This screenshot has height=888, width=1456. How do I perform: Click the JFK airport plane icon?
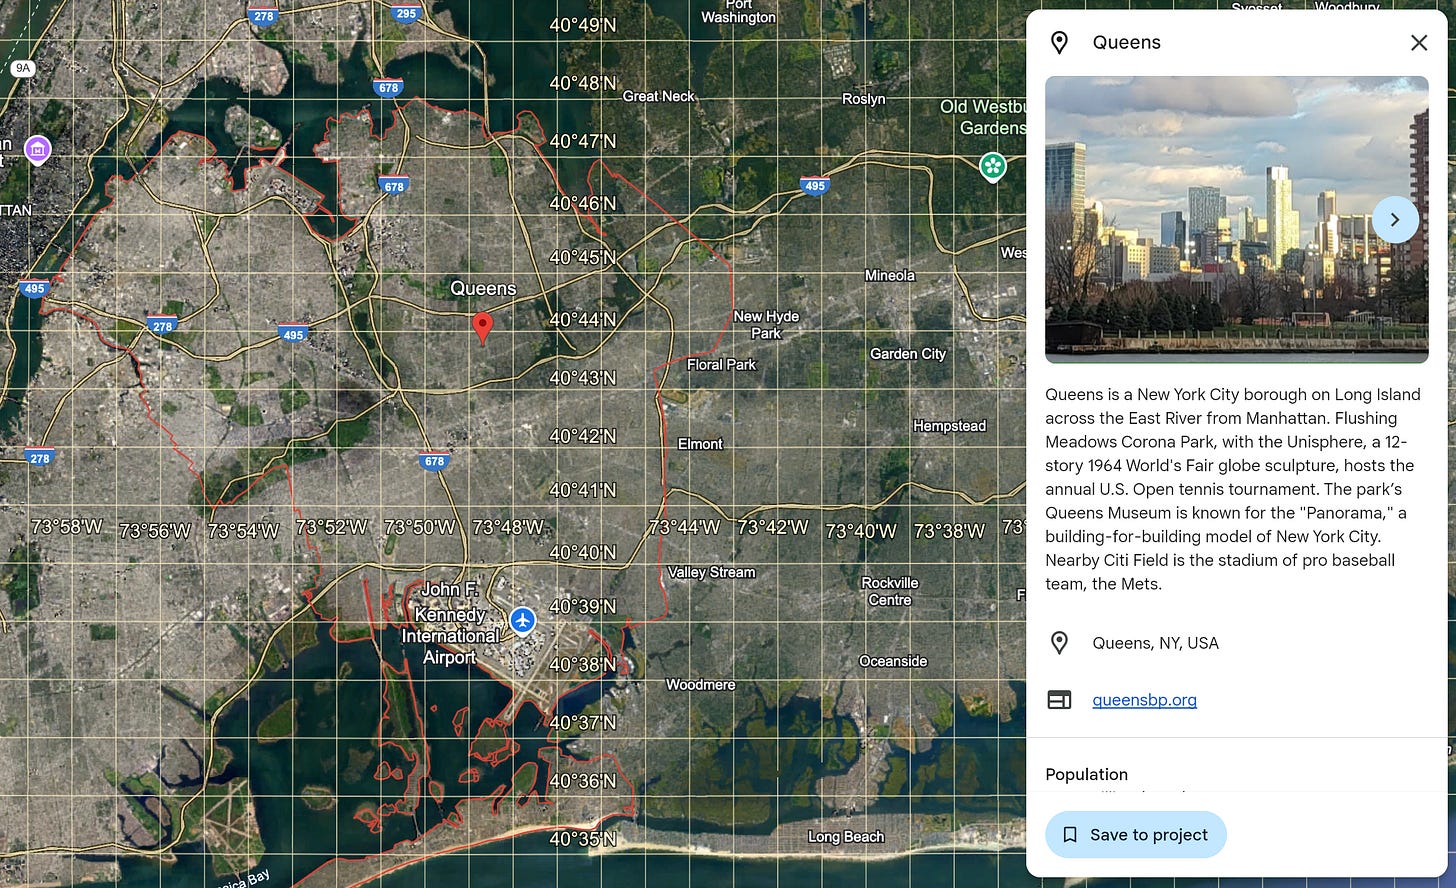pos(522,620)
